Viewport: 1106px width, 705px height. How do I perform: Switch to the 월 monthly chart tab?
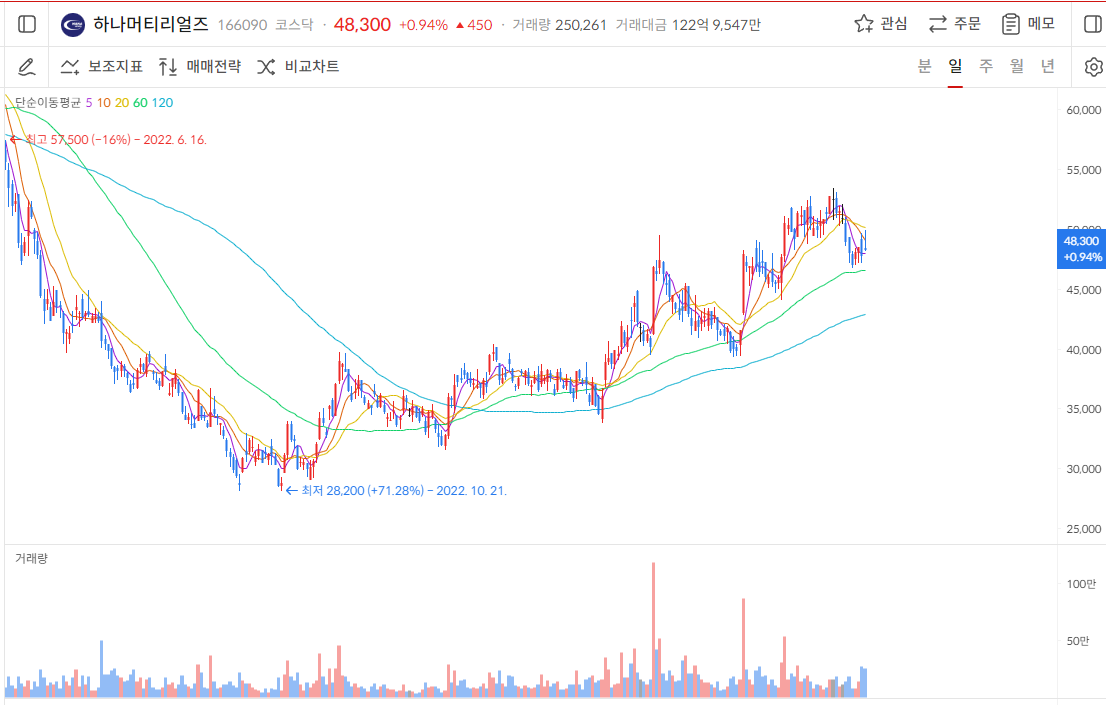coord(1017,67)
